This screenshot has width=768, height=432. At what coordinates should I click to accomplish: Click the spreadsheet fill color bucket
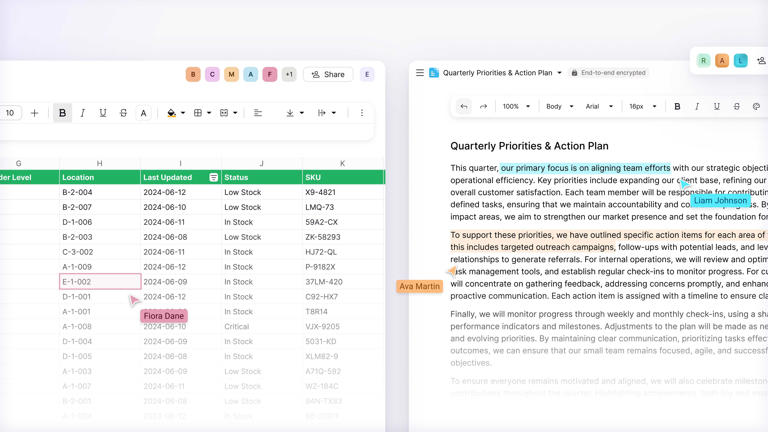point(171,113)
